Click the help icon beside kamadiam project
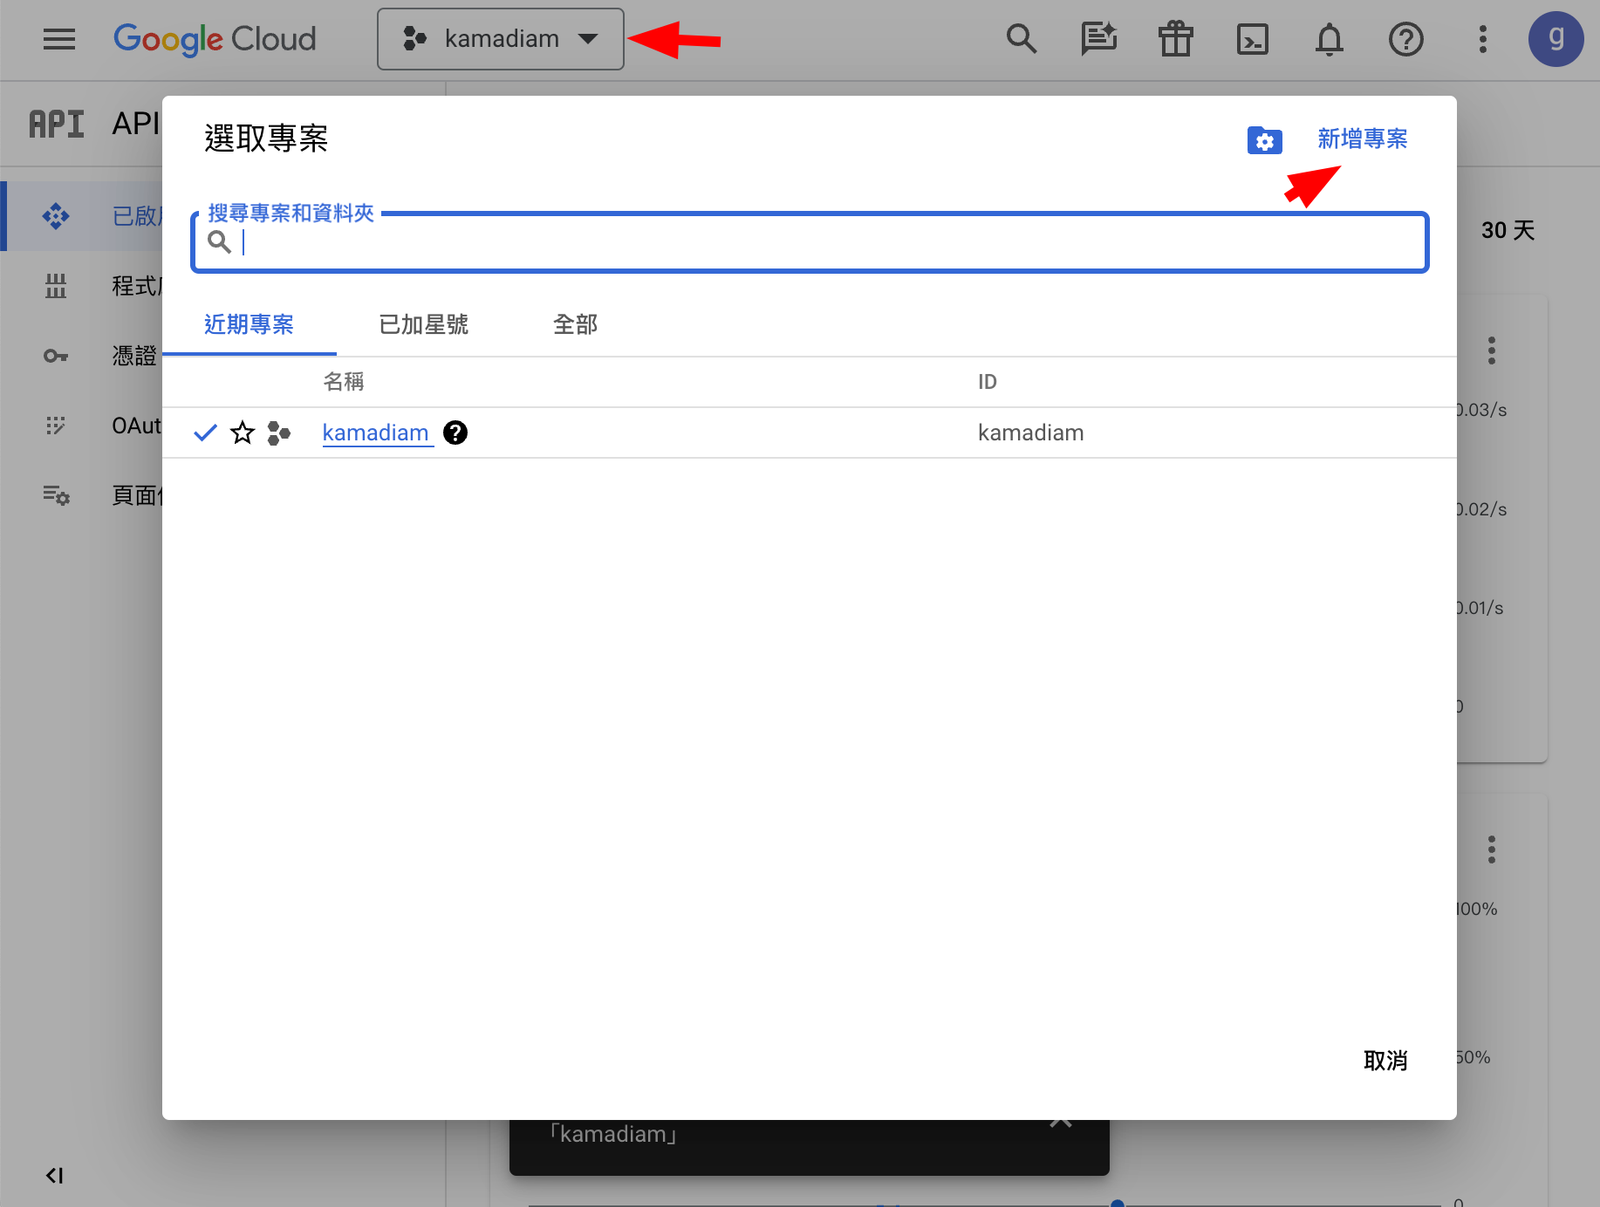The width and height of the screenshot is (1600, 1207). pyautogui.click(x=455, y=433)
